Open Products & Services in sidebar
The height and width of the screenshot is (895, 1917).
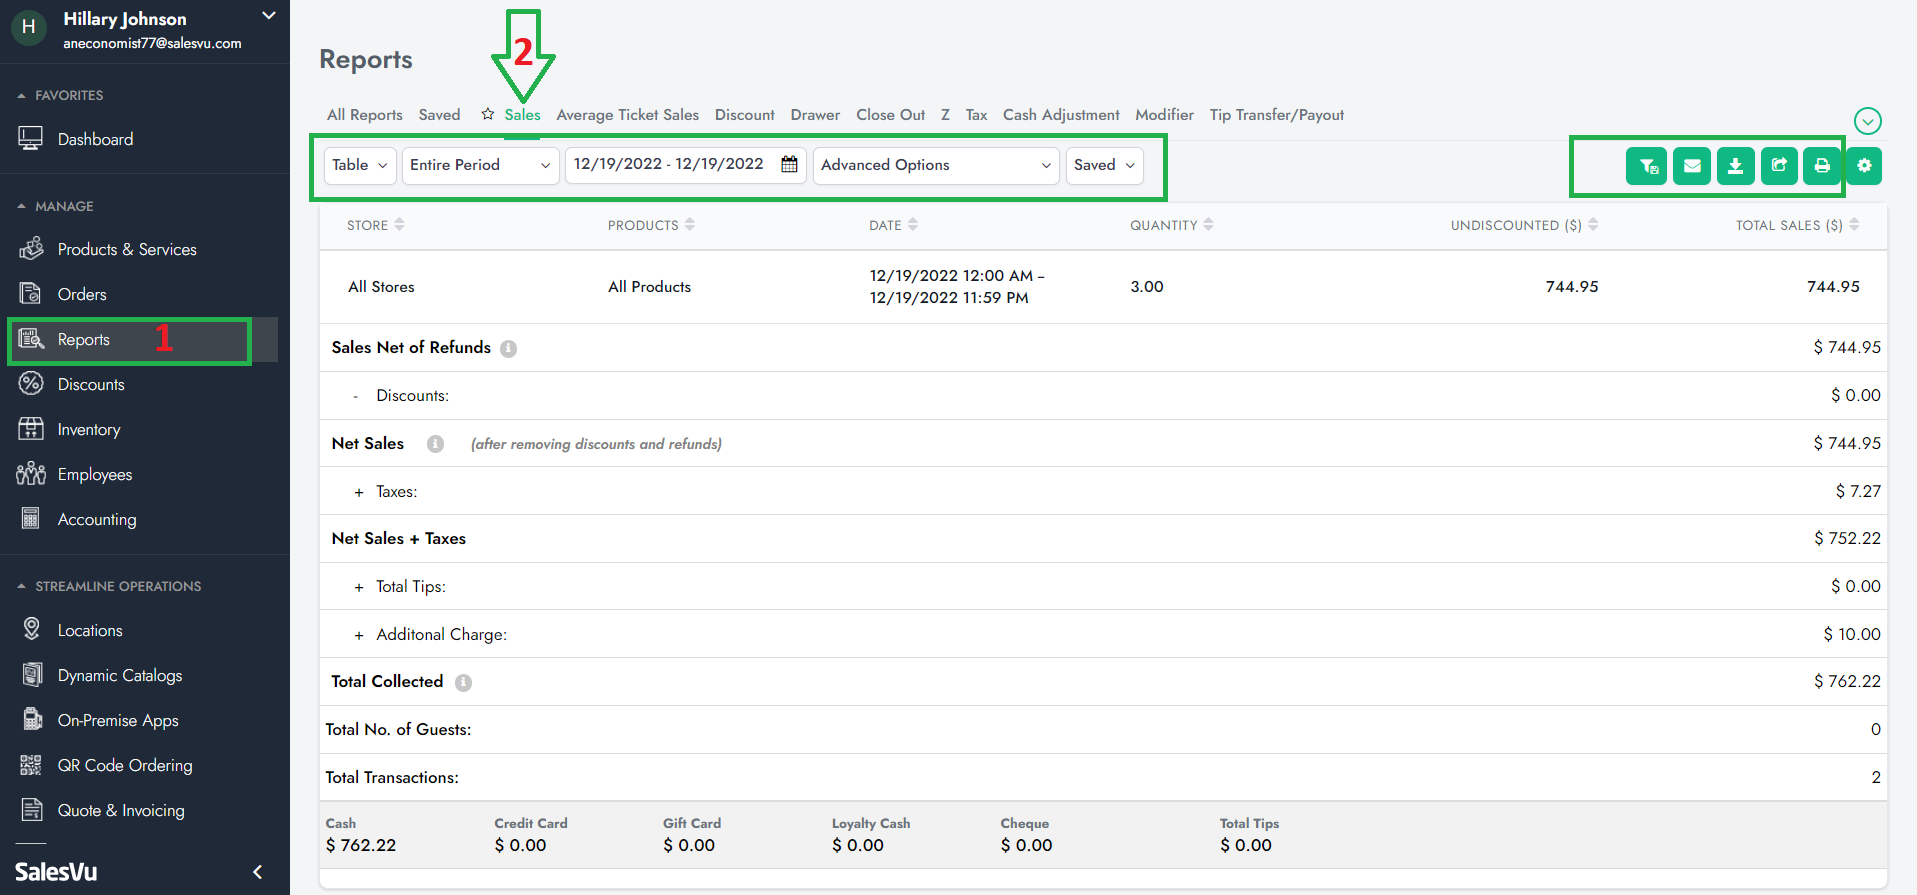(x=127, y=250)
